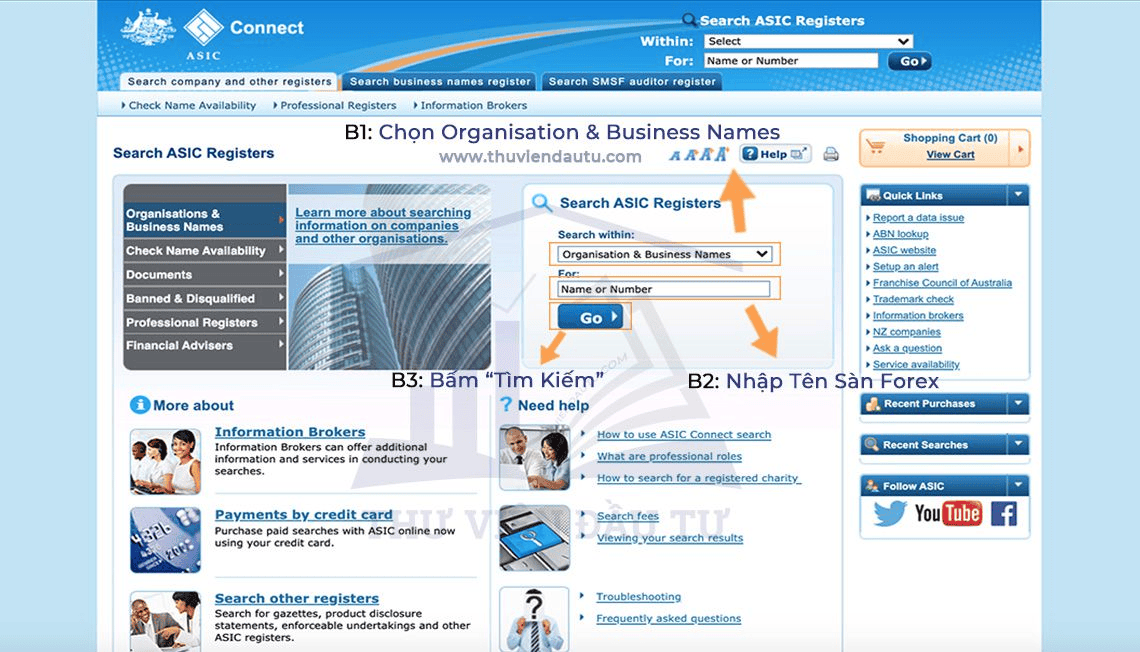This screenshot has width=1140, height=652.
Task: Click the Go button in search panel
Action: [590, 318]
